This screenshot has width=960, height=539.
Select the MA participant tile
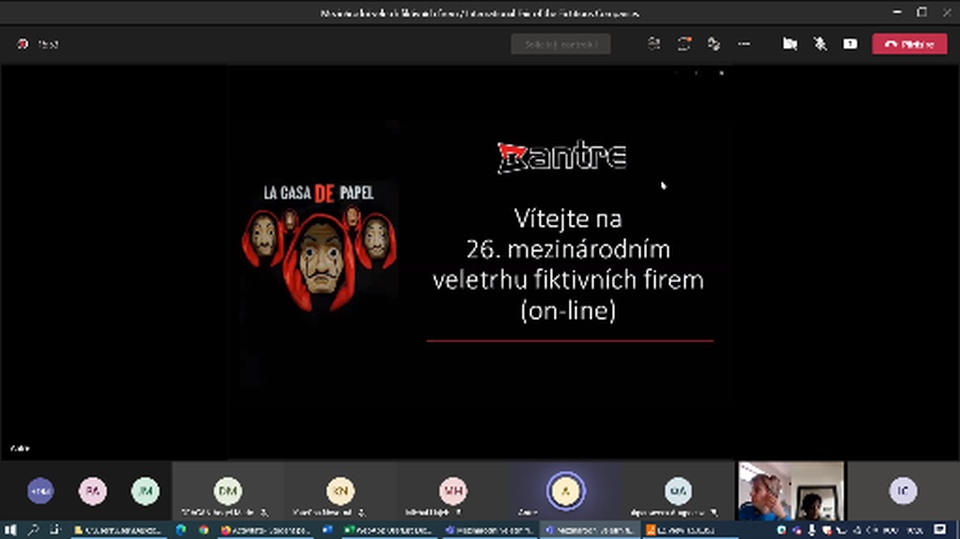pos(678,491)
